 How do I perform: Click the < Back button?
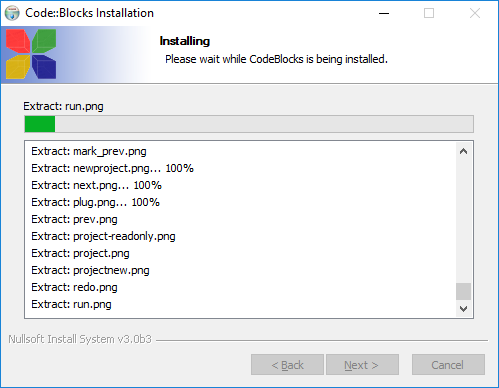point(287,365)
